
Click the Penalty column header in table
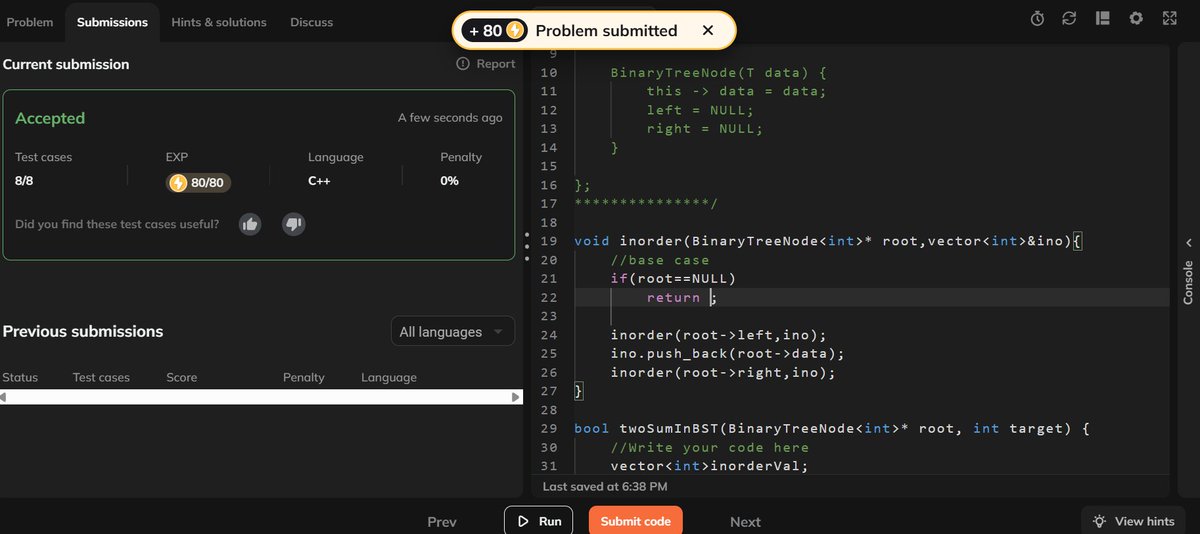304,377
